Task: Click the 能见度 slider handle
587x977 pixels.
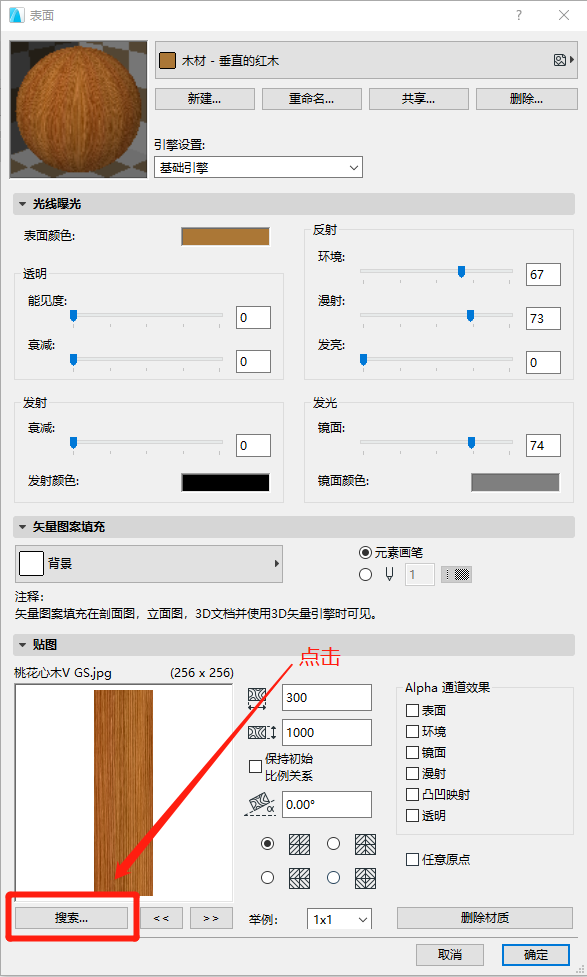Action: pos(74,316)
